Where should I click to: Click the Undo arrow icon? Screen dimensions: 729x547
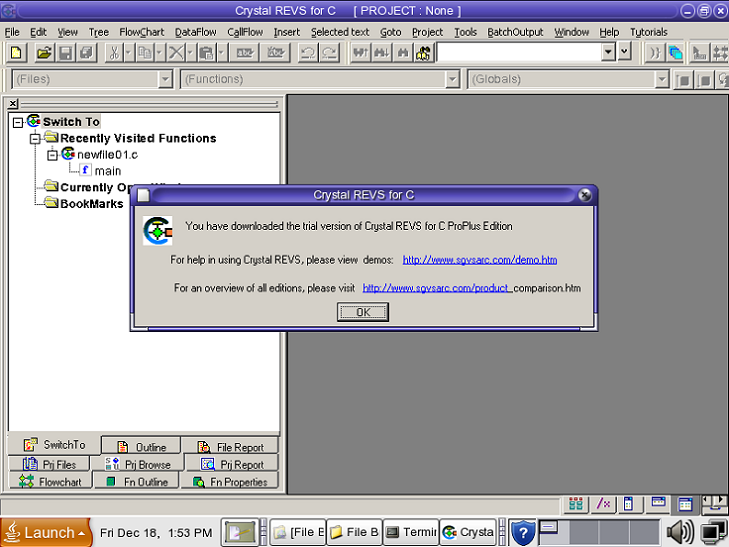point(307,53)
